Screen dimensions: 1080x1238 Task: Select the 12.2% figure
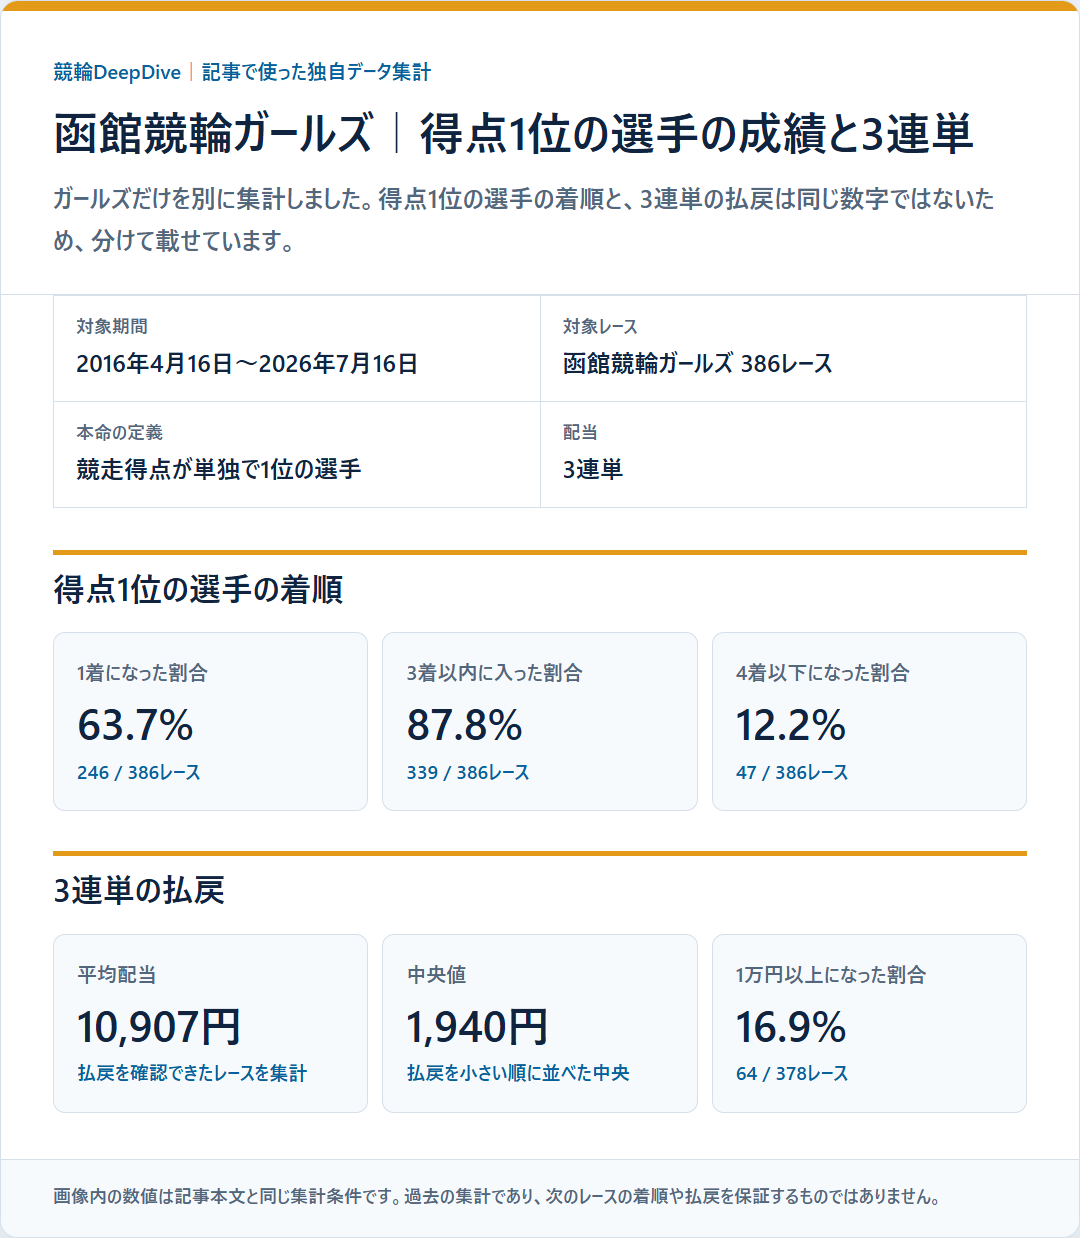click(791, 725)
